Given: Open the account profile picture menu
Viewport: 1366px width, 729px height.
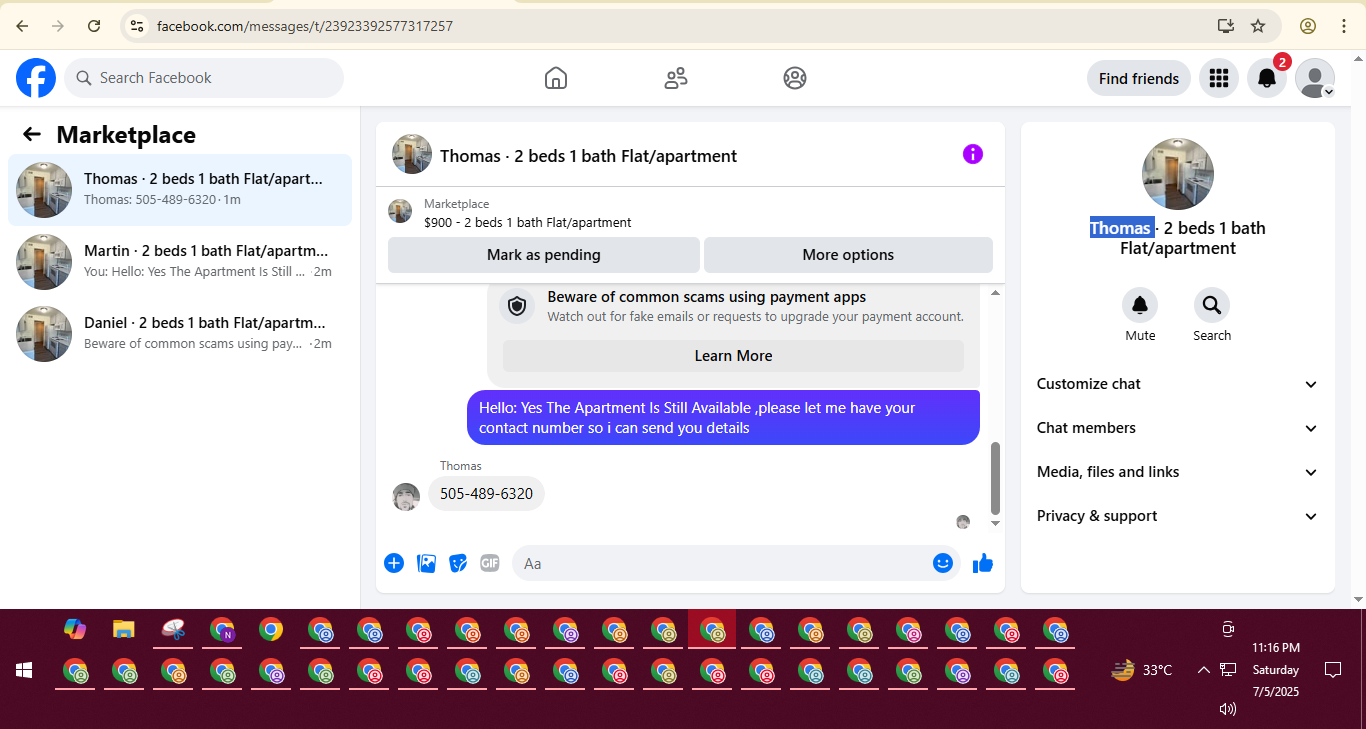Looking at the screenshot, I should (x=1315, y=78).
